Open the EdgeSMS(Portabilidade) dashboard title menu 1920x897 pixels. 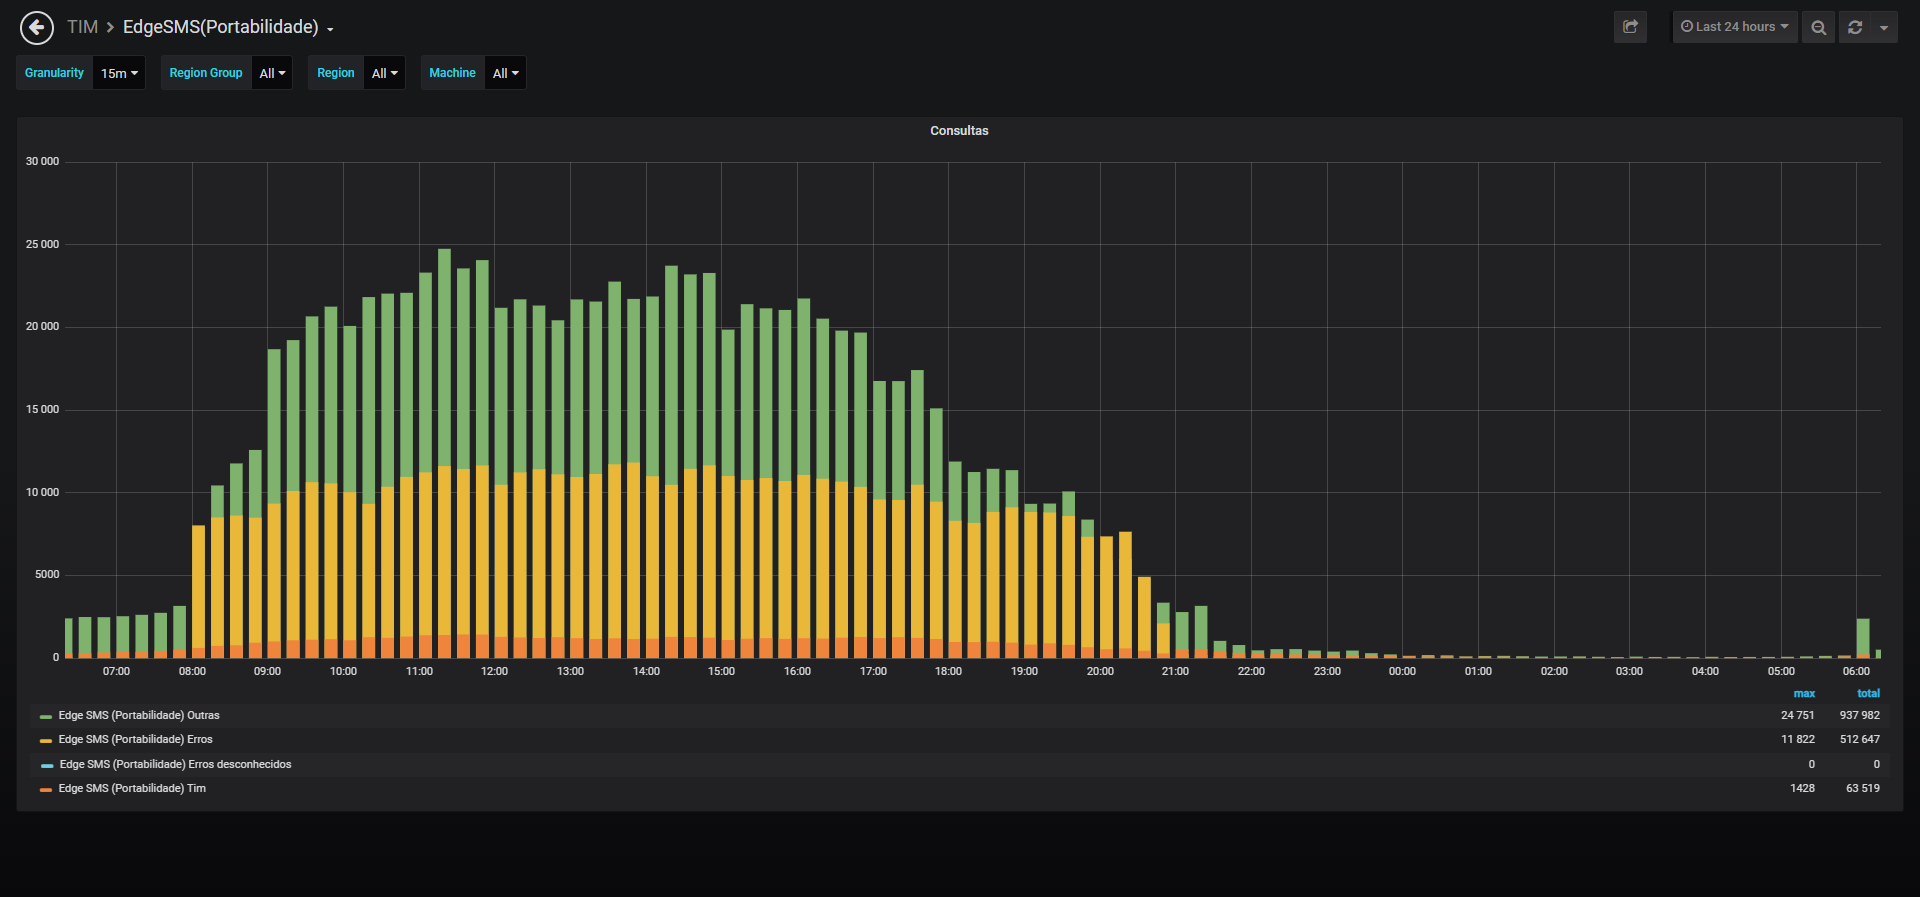click(x=228, y=27)
